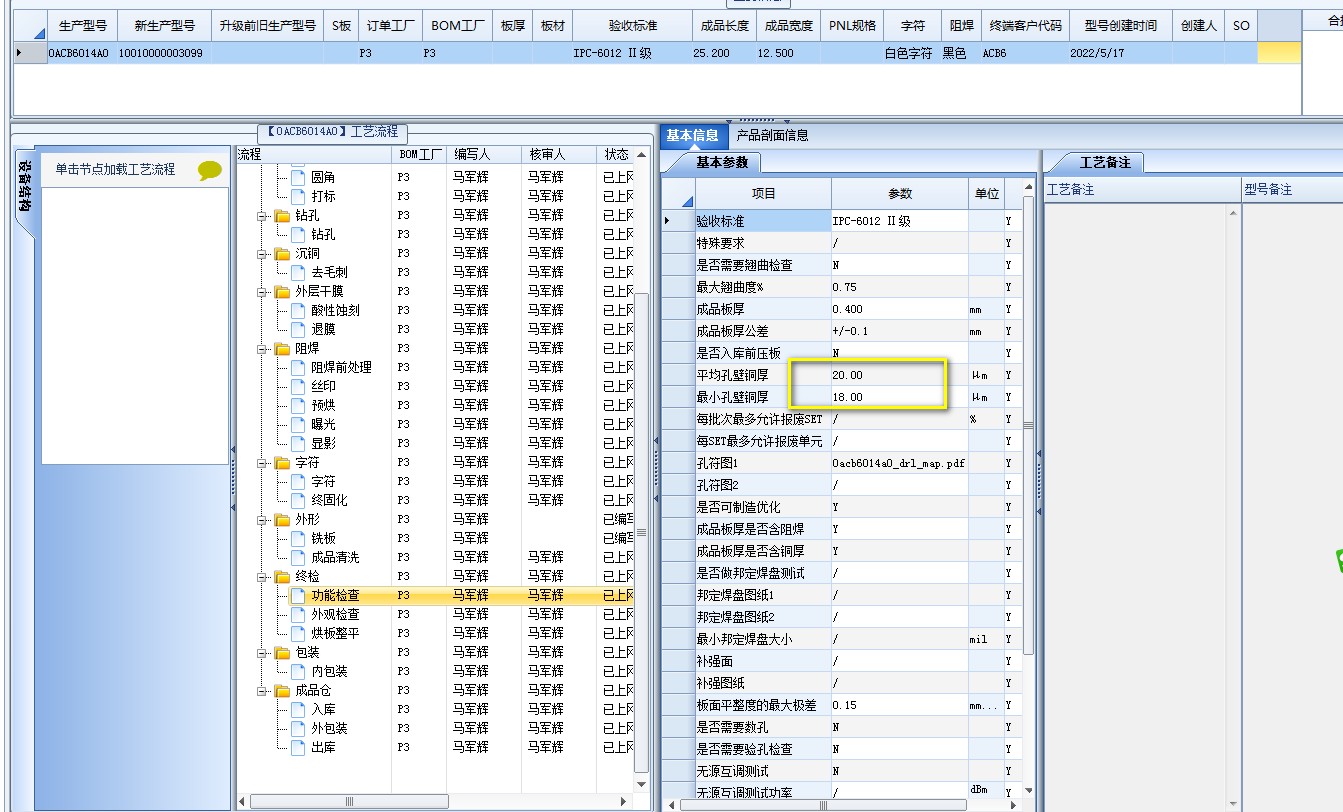
Task: Click the document icon beside 阻焊前处理
Action: click(x=298, y=367)
